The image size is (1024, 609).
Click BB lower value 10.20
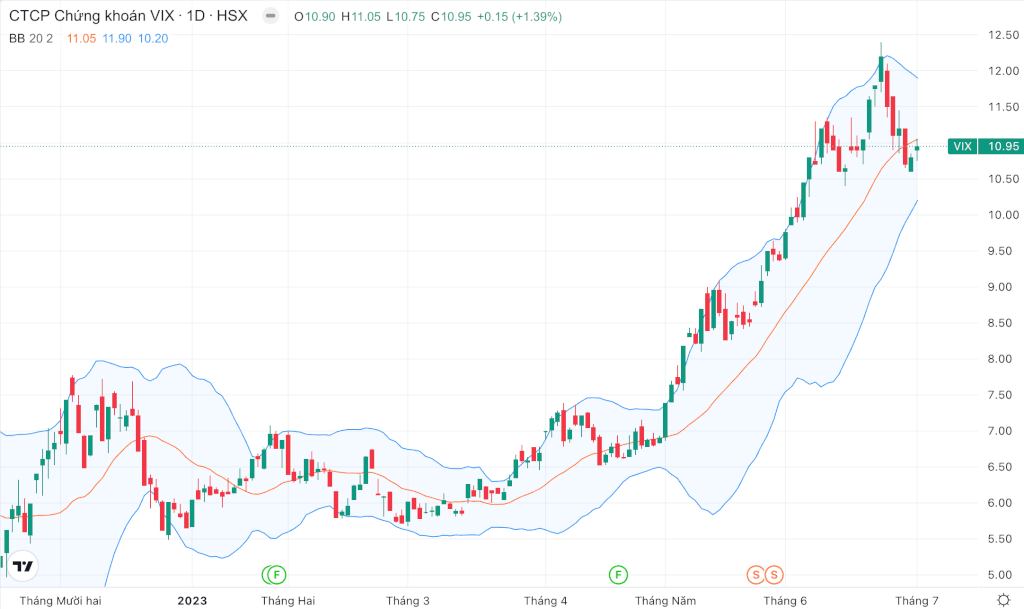(153, 39)
